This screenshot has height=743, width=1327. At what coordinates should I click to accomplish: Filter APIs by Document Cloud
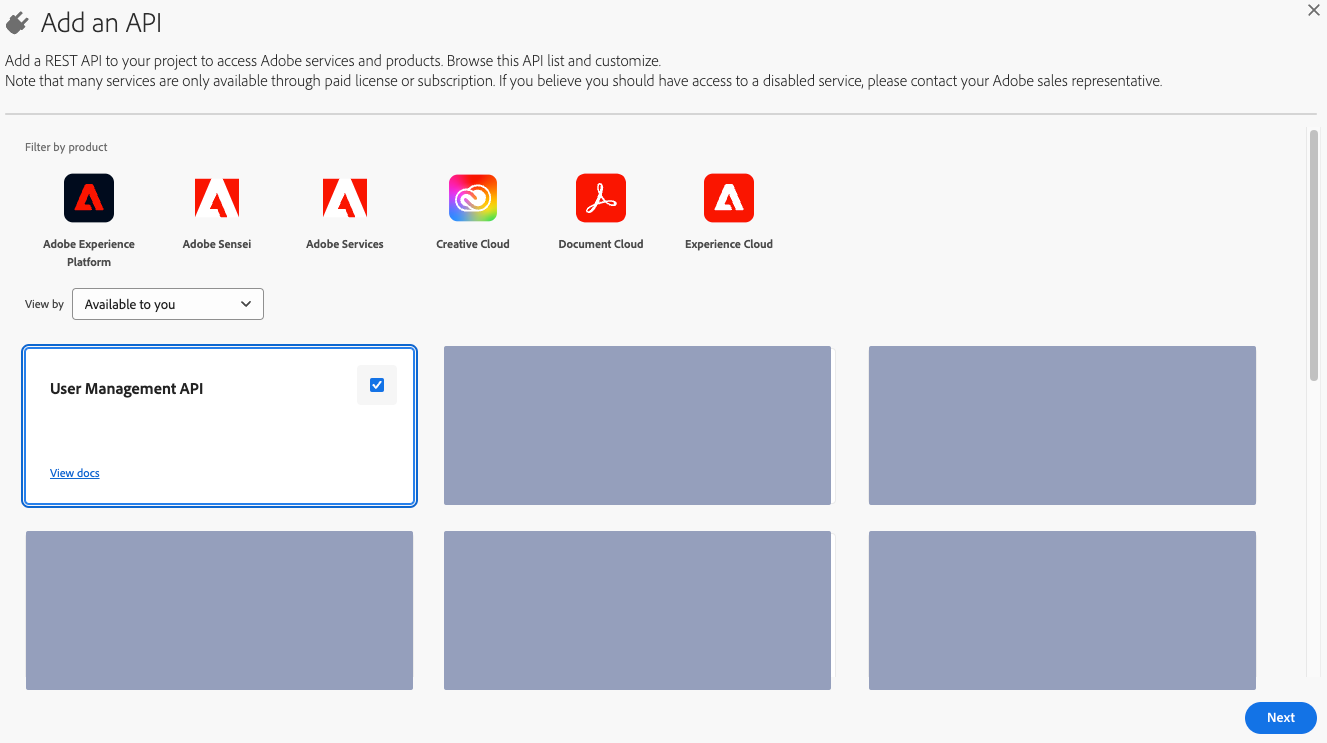(600, 198)
